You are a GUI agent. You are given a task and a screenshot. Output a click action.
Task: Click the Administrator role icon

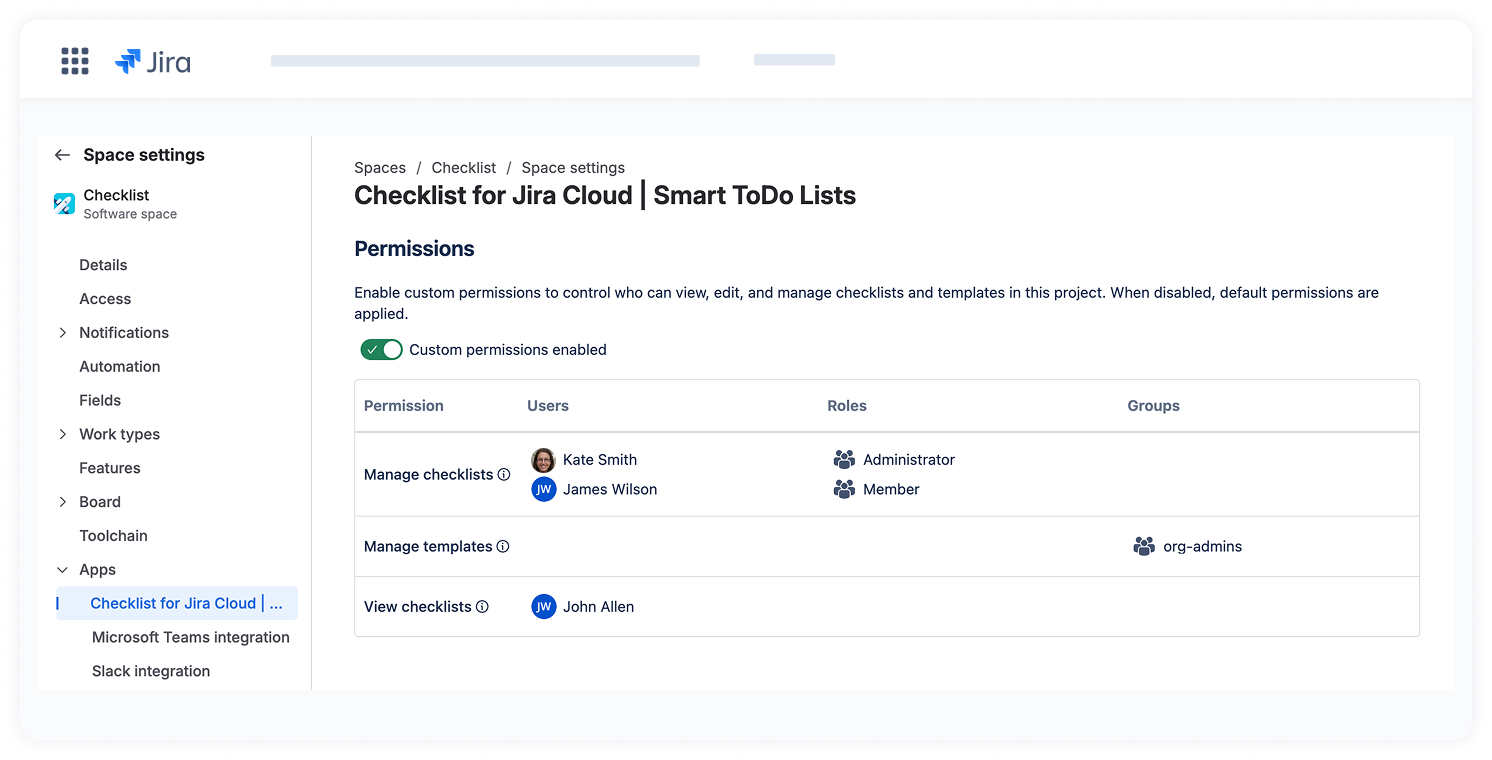pyautogui.click(x=844, y=460)
